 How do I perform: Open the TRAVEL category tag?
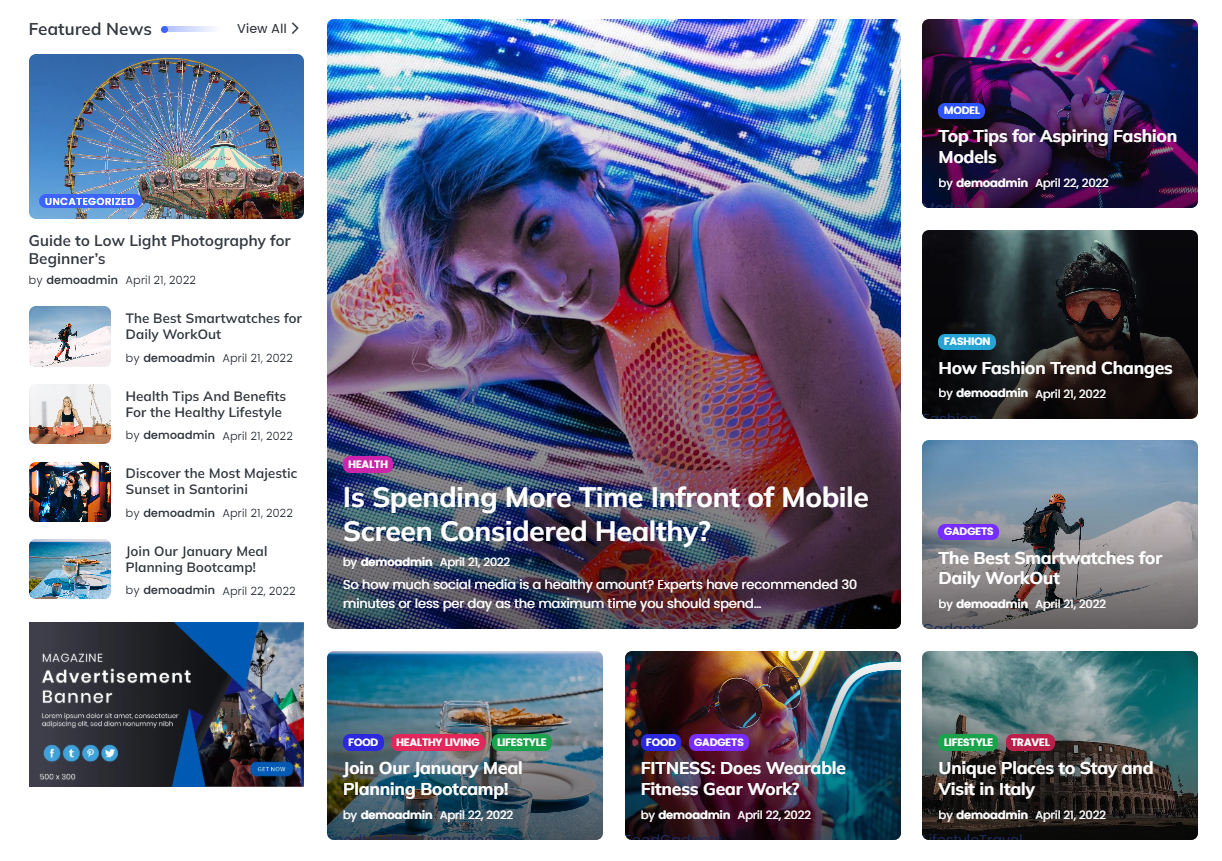coord(1030,742)
